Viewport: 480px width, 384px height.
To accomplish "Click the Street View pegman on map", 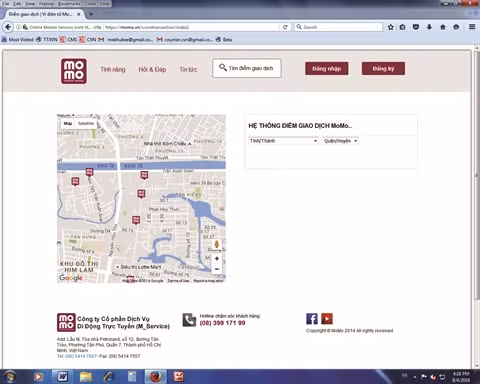I will [x=217, y=244].
